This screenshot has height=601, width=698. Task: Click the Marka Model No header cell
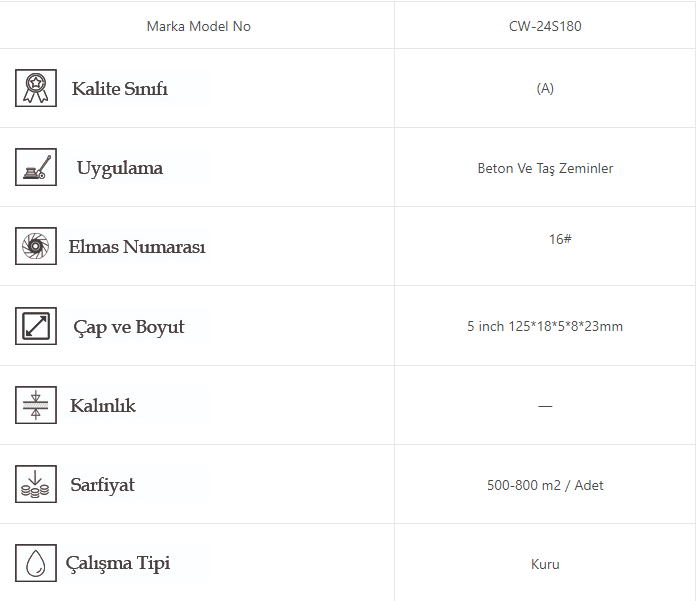[x=199, y=27]
